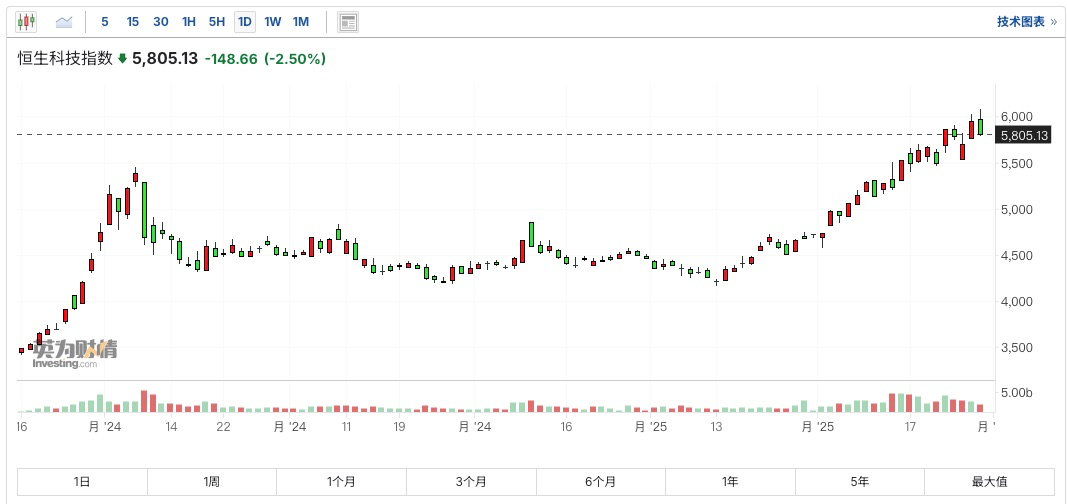Show the 5年 time range
Screen dimensions: 1067x504
[860, 481]
